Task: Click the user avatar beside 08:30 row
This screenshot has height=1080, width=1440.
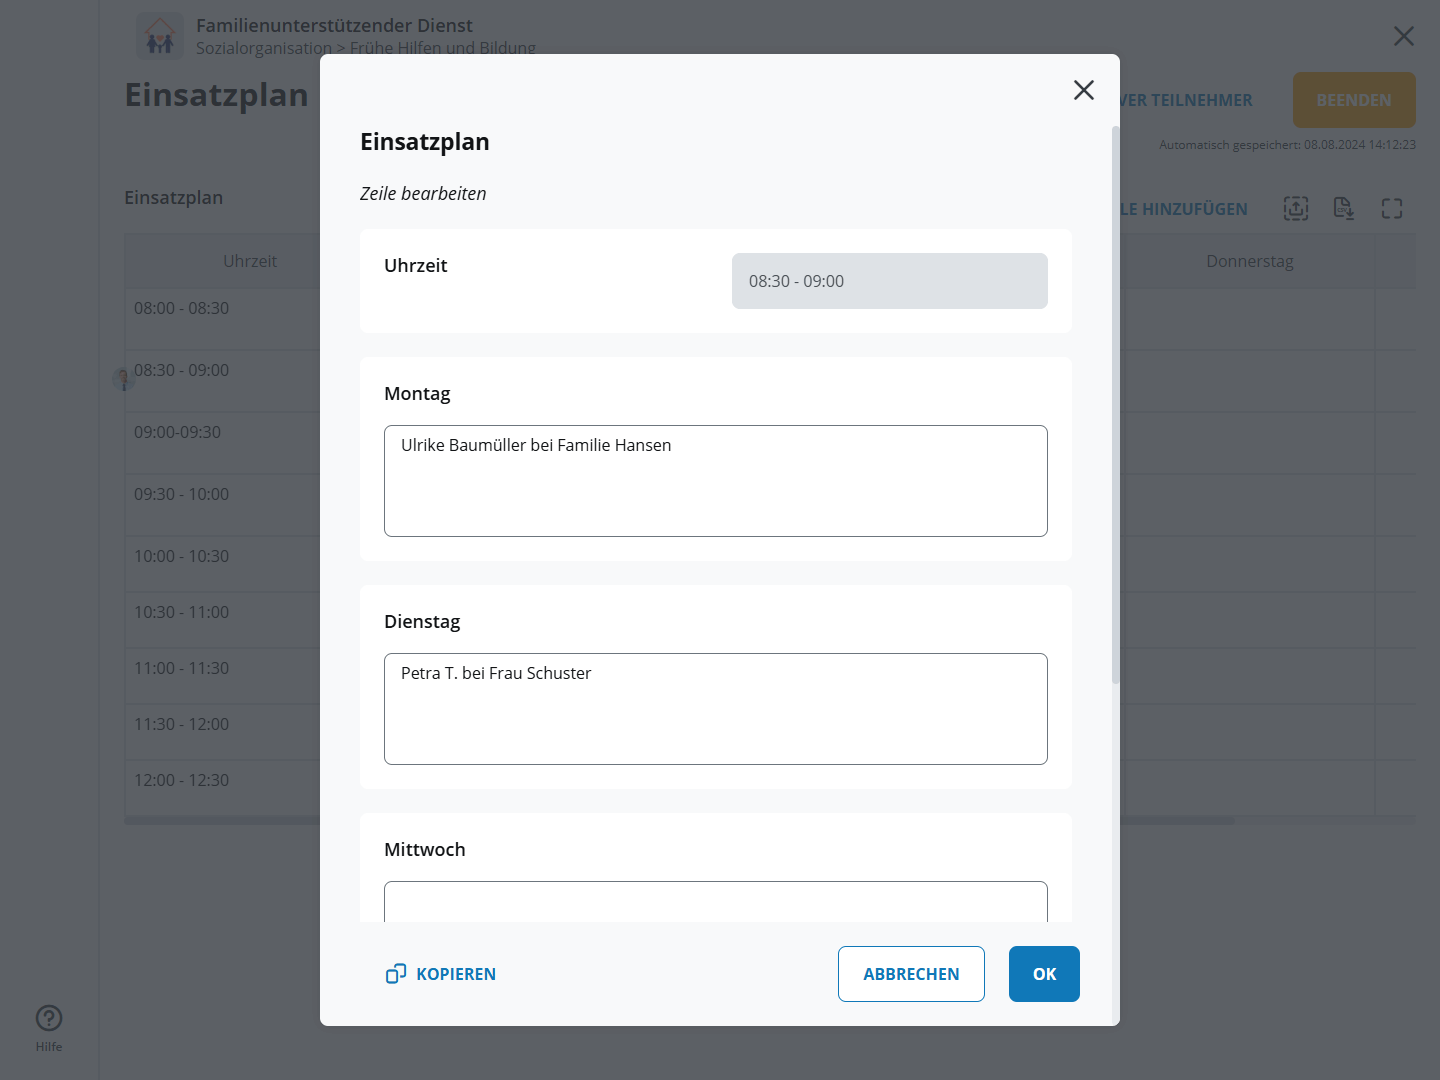Action: (123, 379)
